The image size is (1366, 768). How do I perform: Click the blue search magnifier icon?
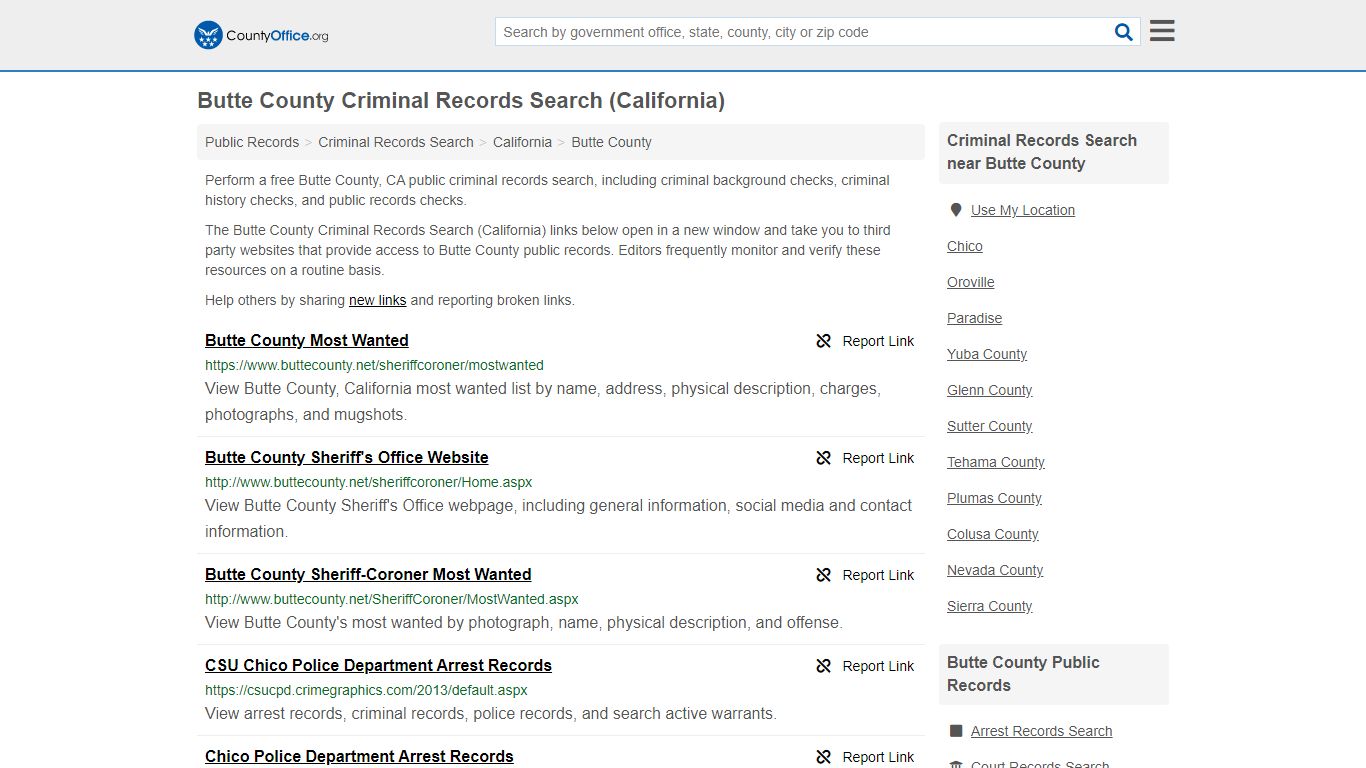(x=1123, y=31)
